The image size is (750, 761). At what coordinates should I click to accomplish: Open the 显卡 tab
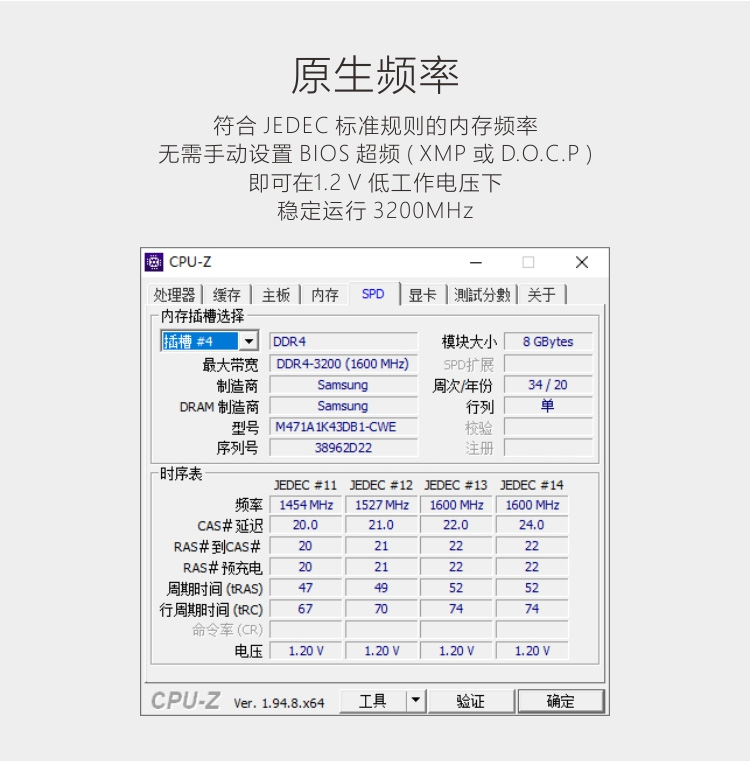(x=422, y=295)
